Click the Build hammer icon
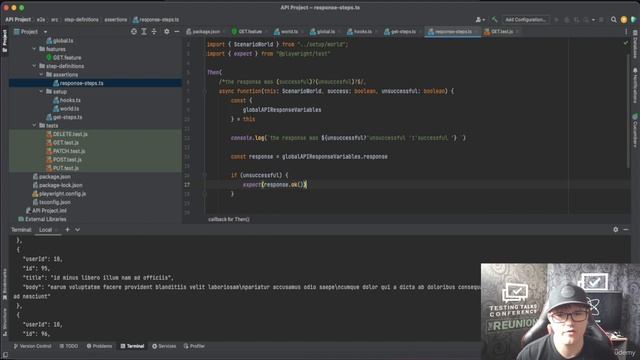 494,19
